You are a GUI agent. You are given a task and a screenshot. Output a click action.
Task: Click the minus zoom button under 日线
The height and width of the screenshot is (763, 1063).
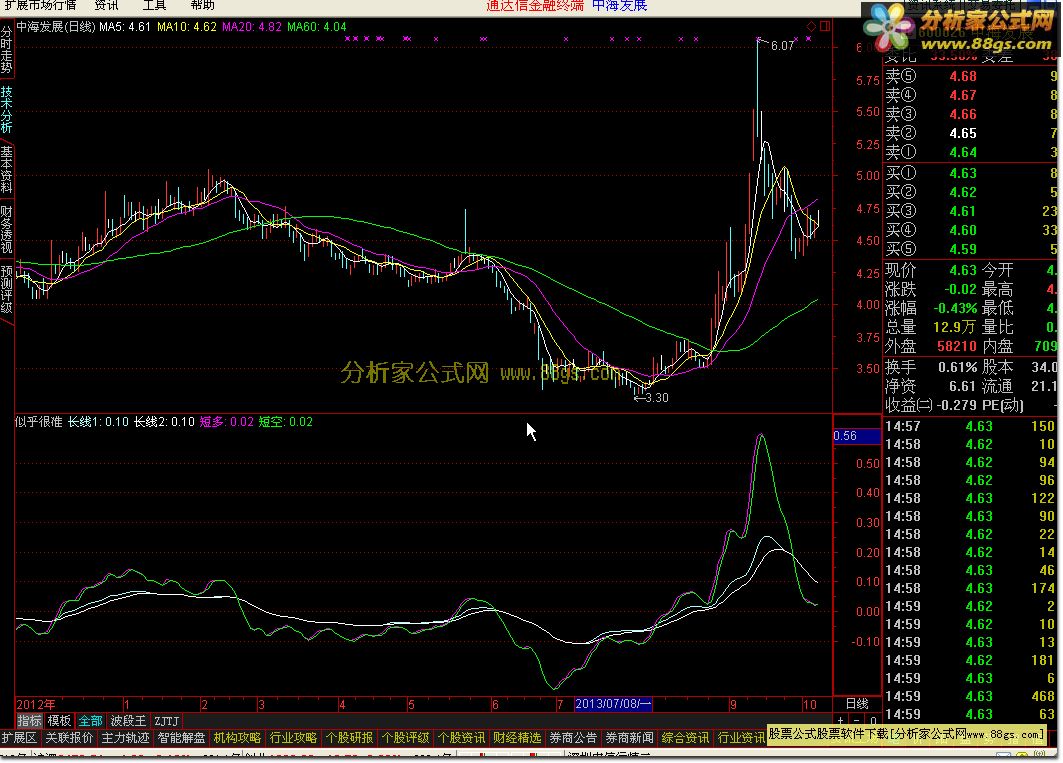[857, 720]
